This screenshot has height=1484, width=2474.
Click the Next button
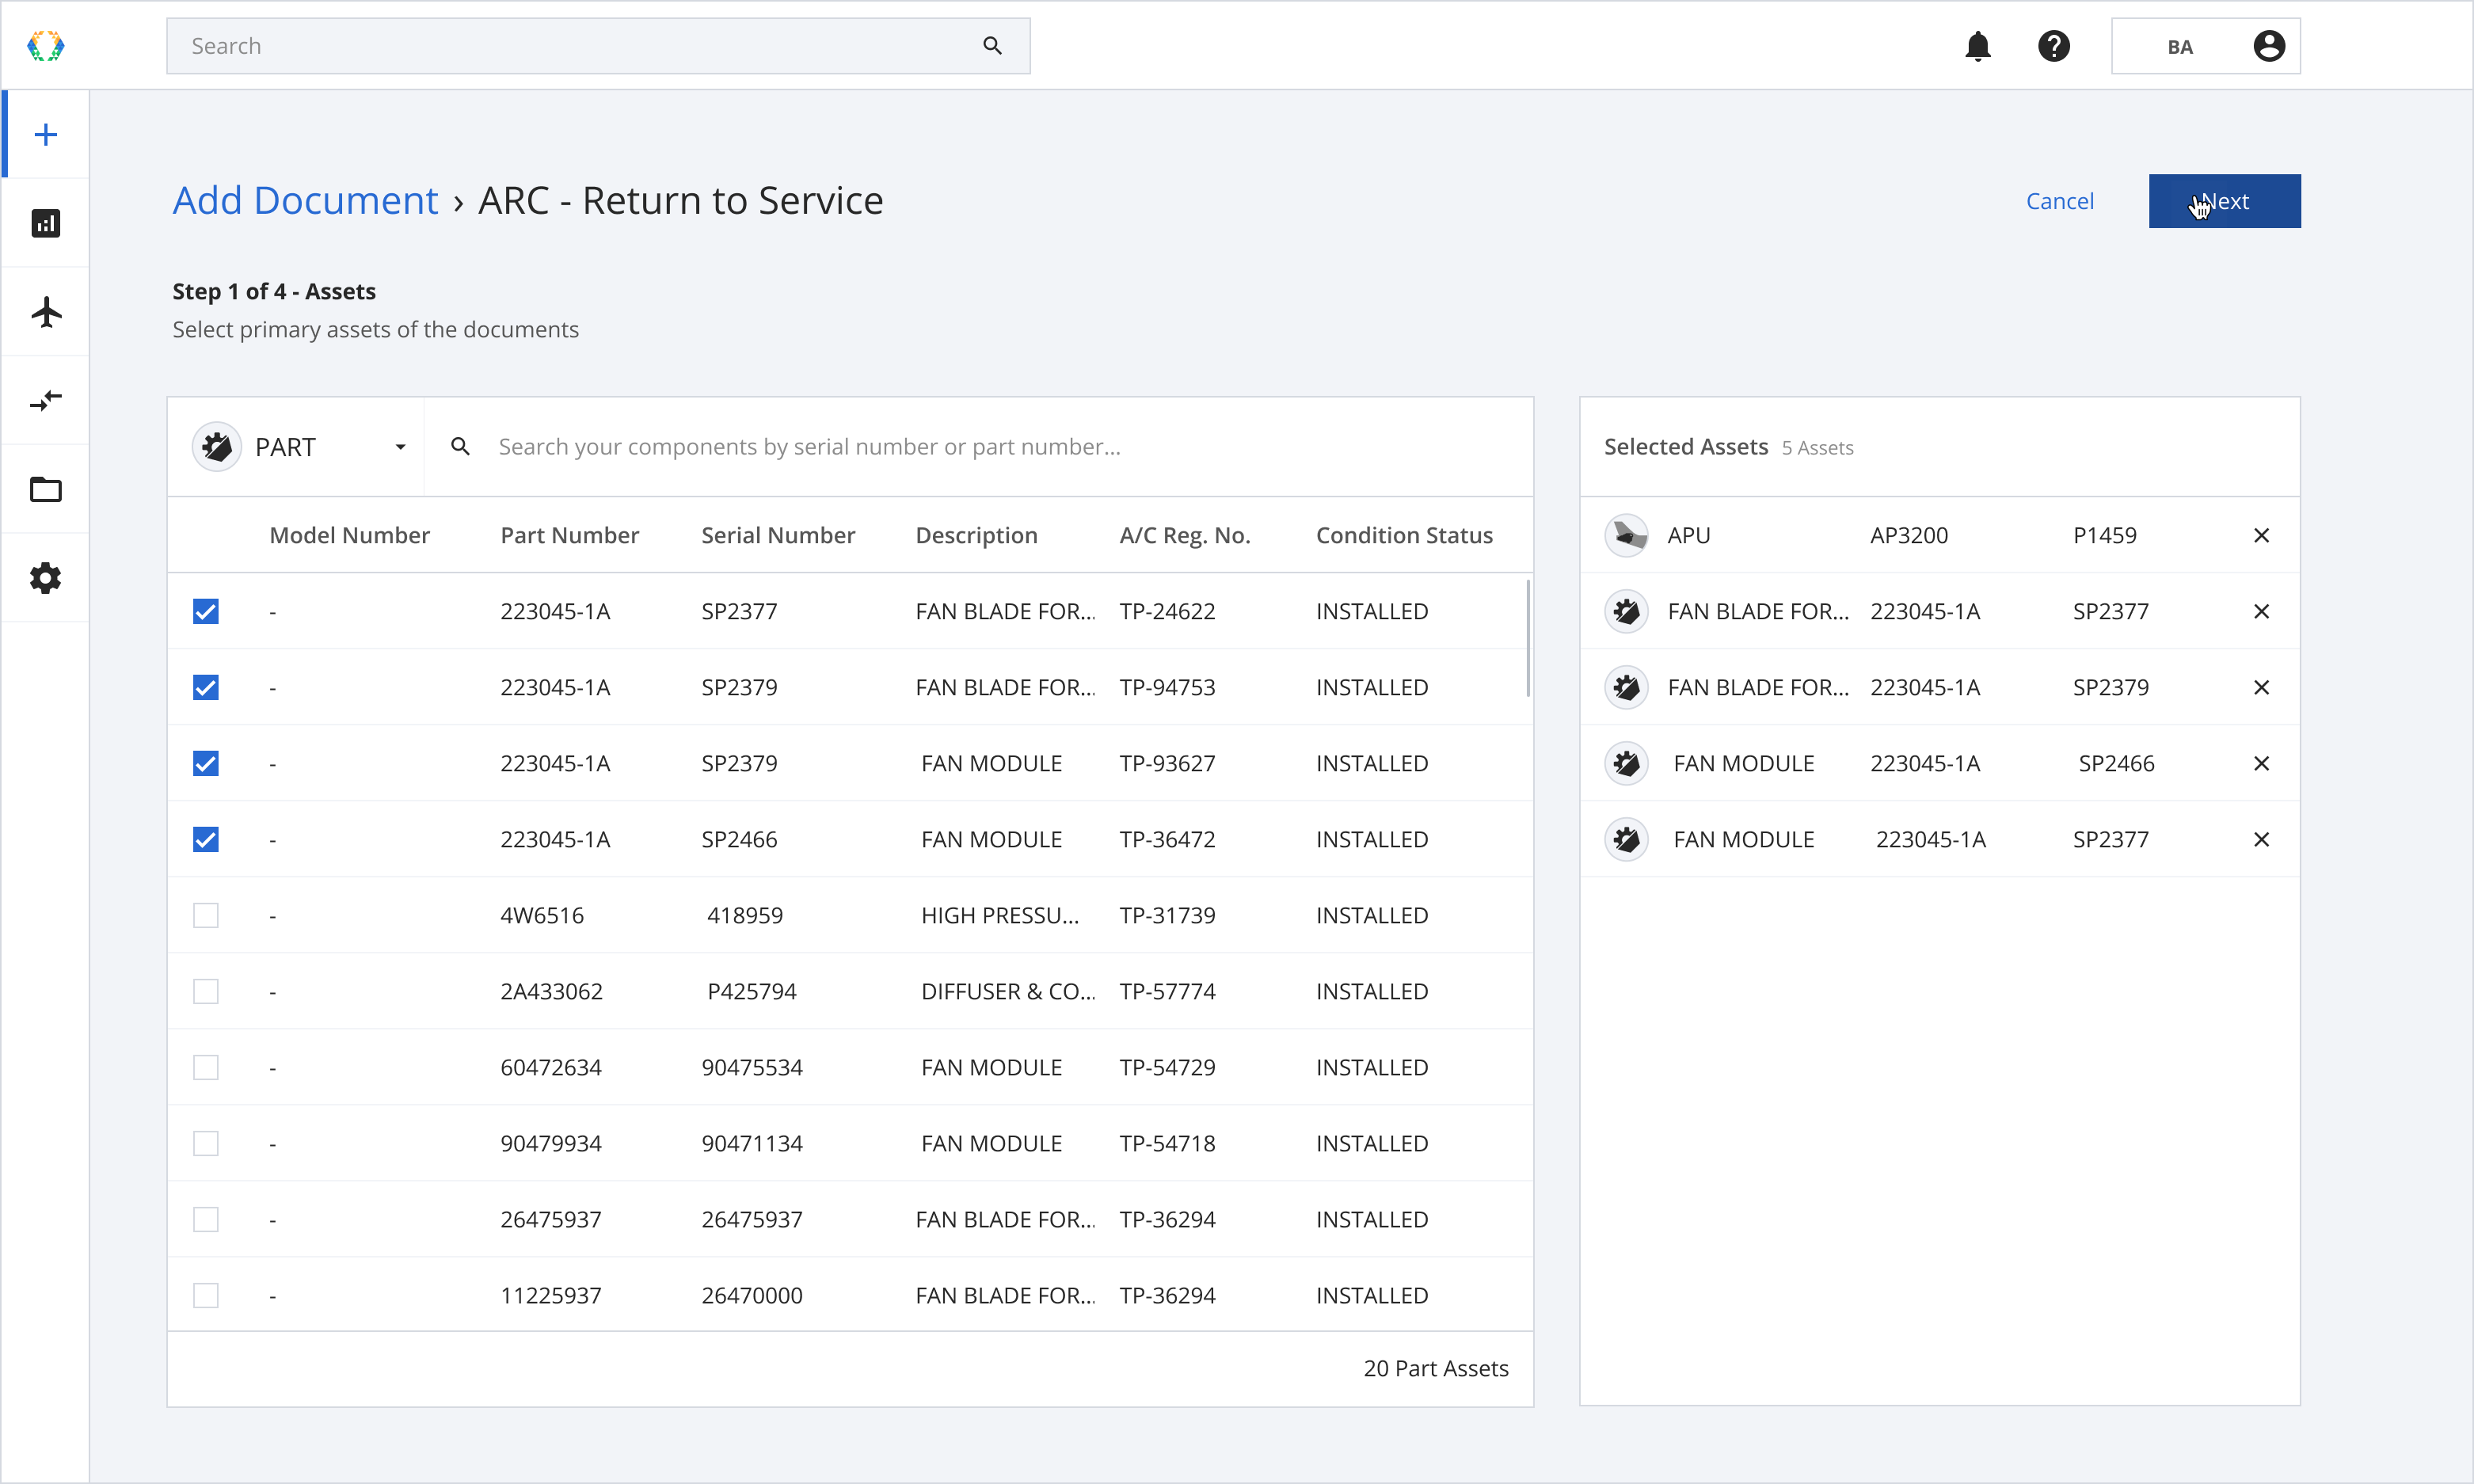(2224, 201)
